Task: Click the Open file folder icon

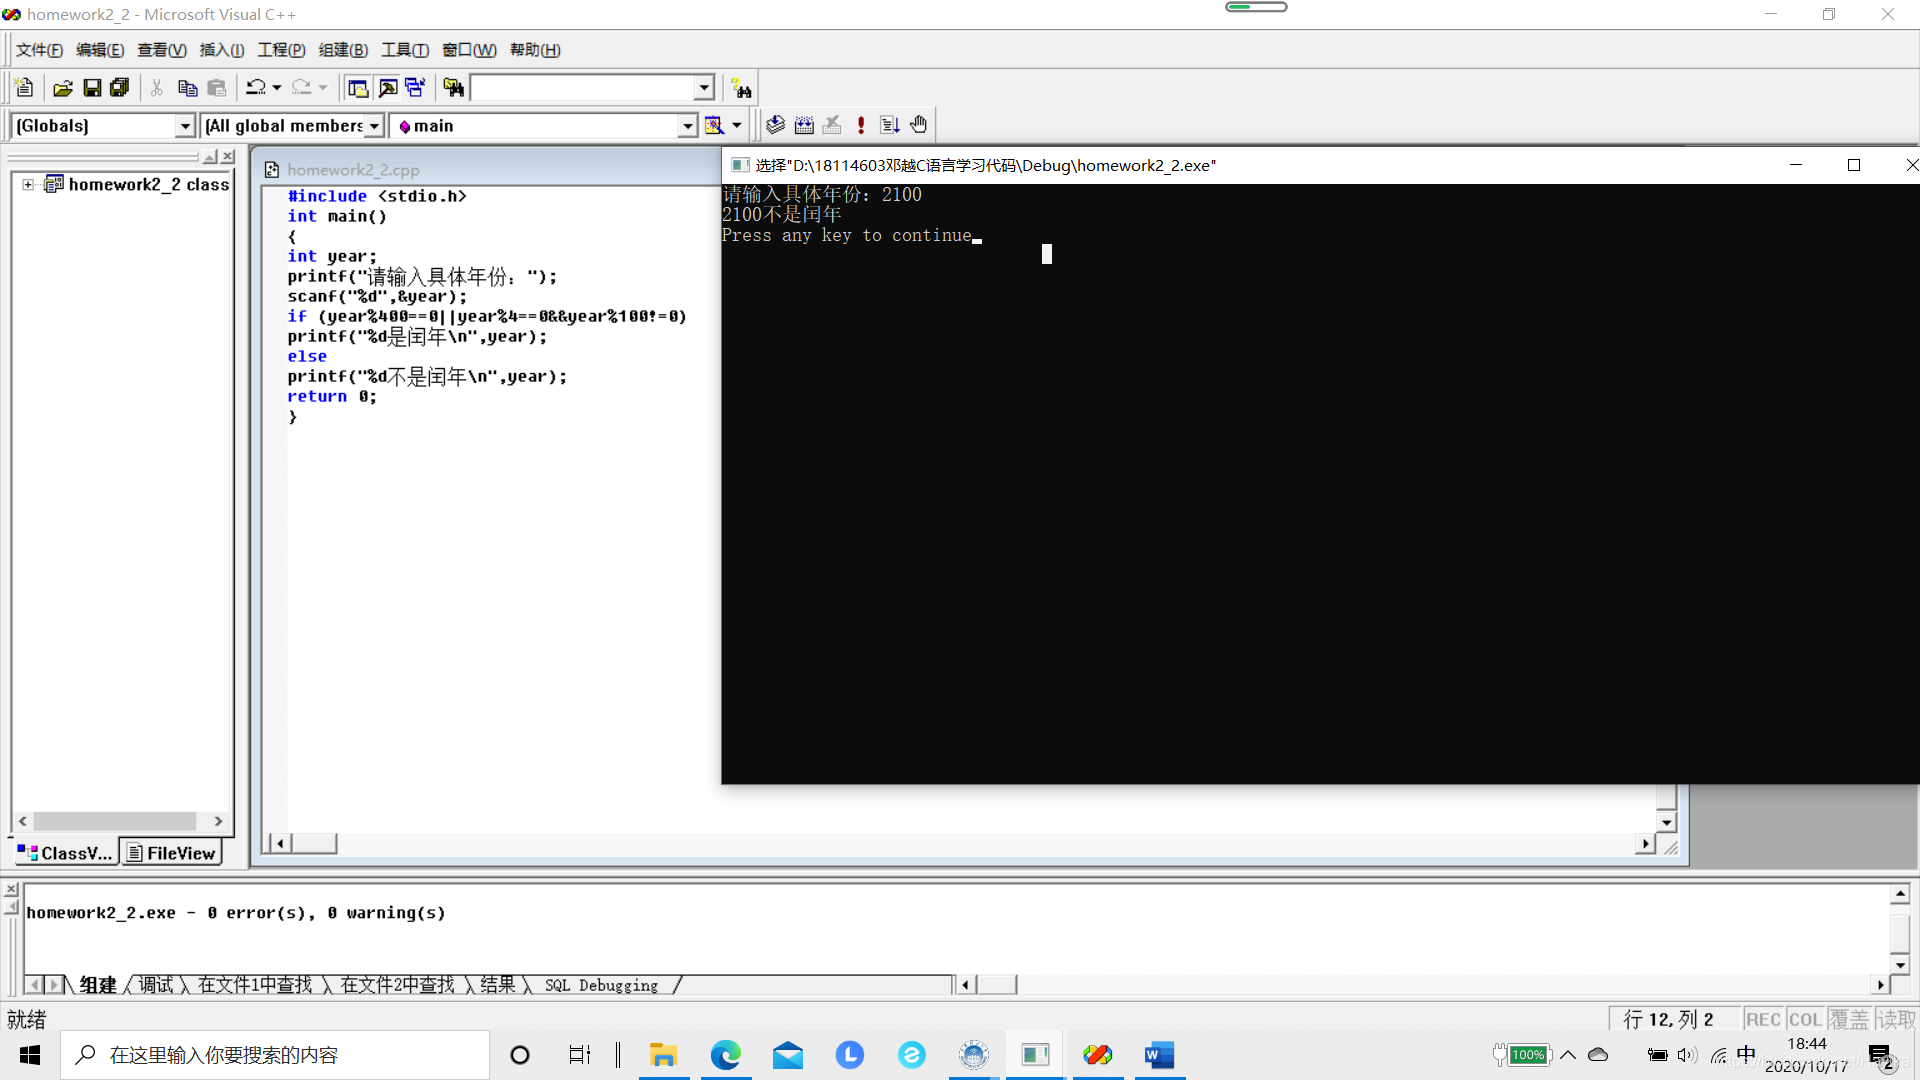Action: click(x=63, y=88)
